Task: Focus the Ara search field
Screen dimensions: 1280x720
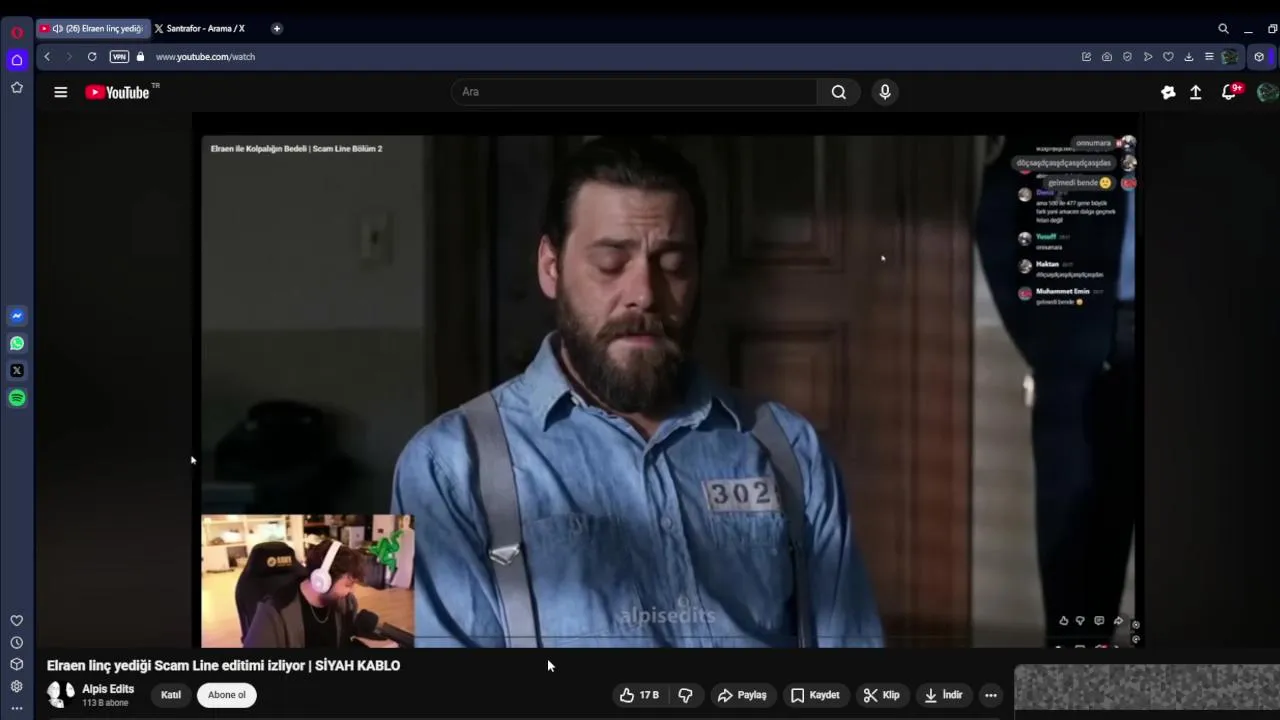Action: tap(634, 92)
